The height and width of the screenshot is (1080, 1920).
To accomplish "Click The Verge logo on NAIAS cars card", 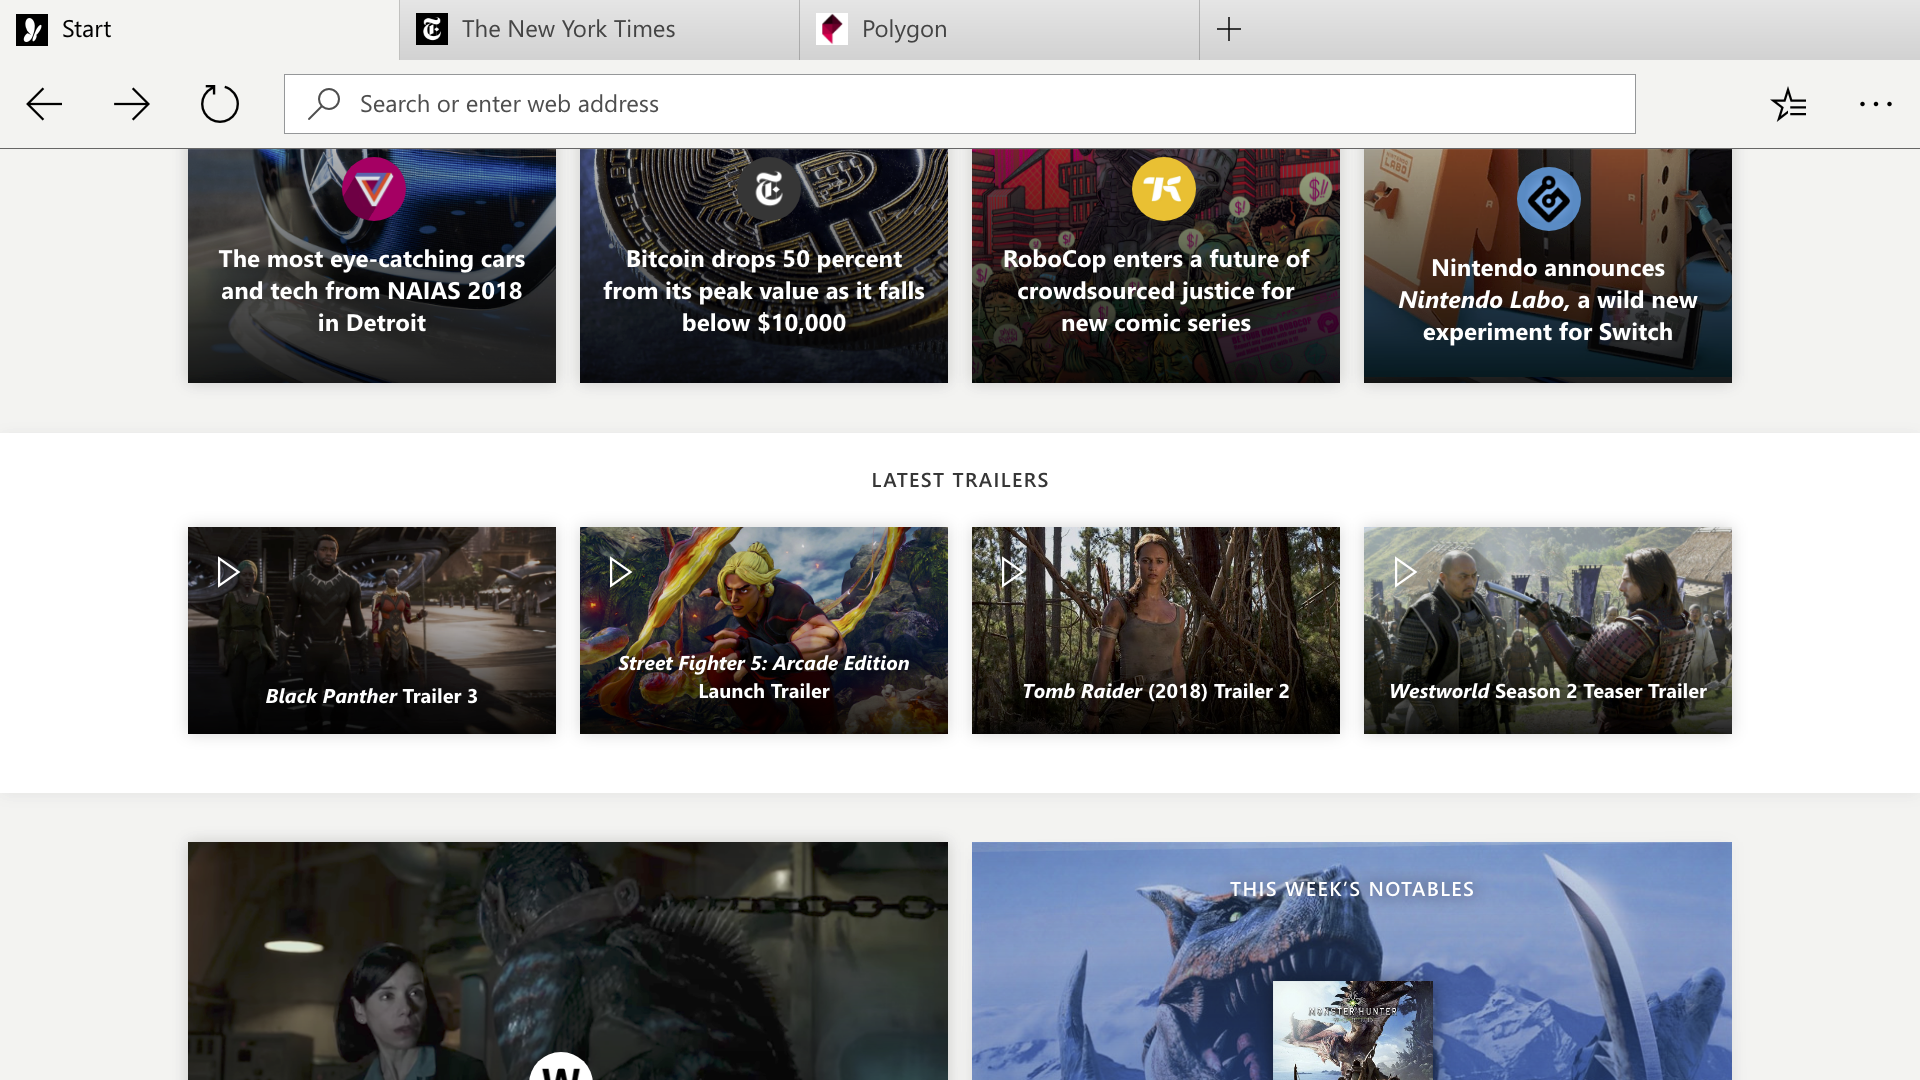I will pos(374,189).
